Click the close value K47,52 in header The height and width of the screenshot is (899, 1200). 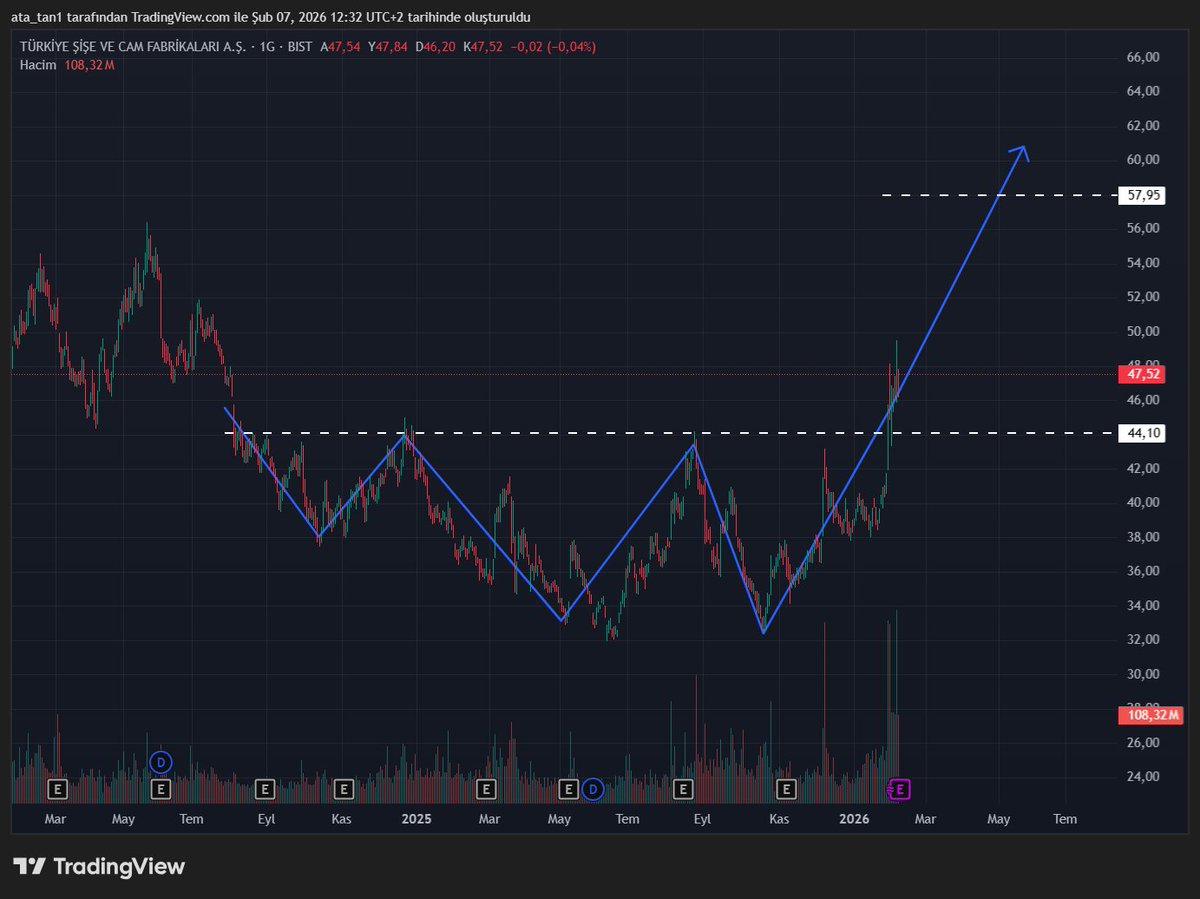pos(484,47)
